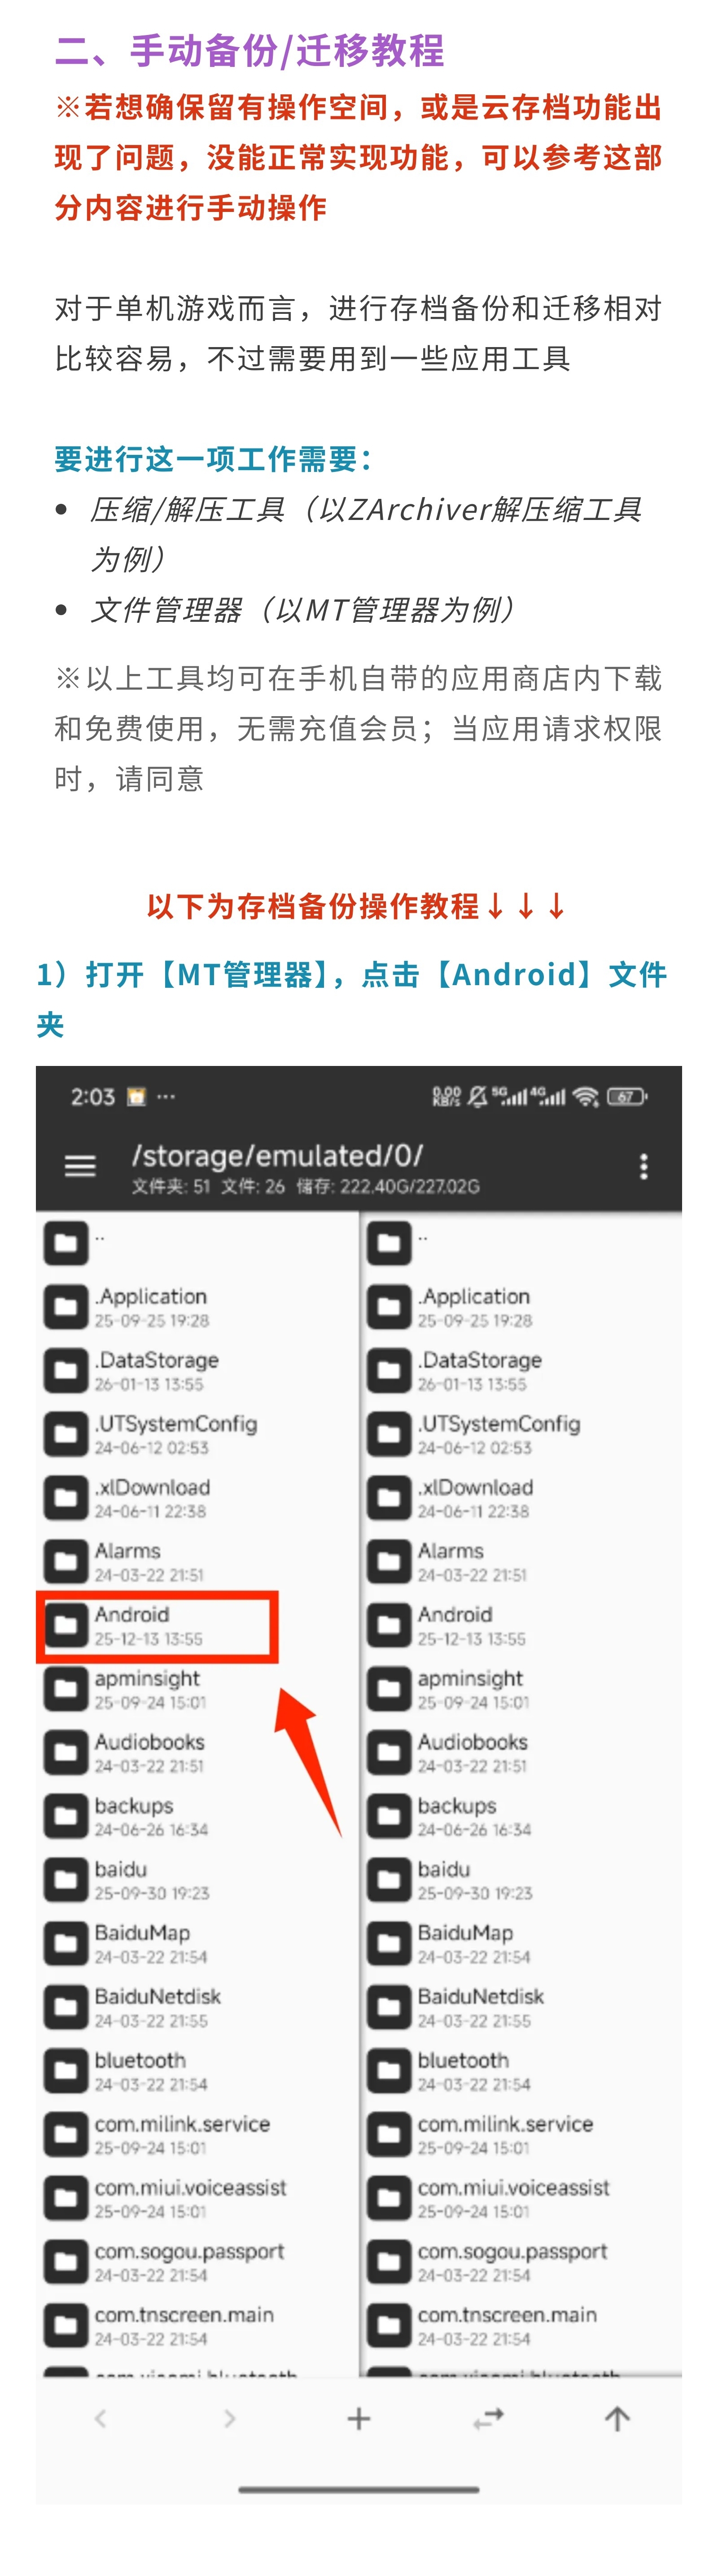Image resolution: width=718 pixels, height=2576 pixels.
Task: Open apminsight folder in left pane
Action: pos(198,1689)
